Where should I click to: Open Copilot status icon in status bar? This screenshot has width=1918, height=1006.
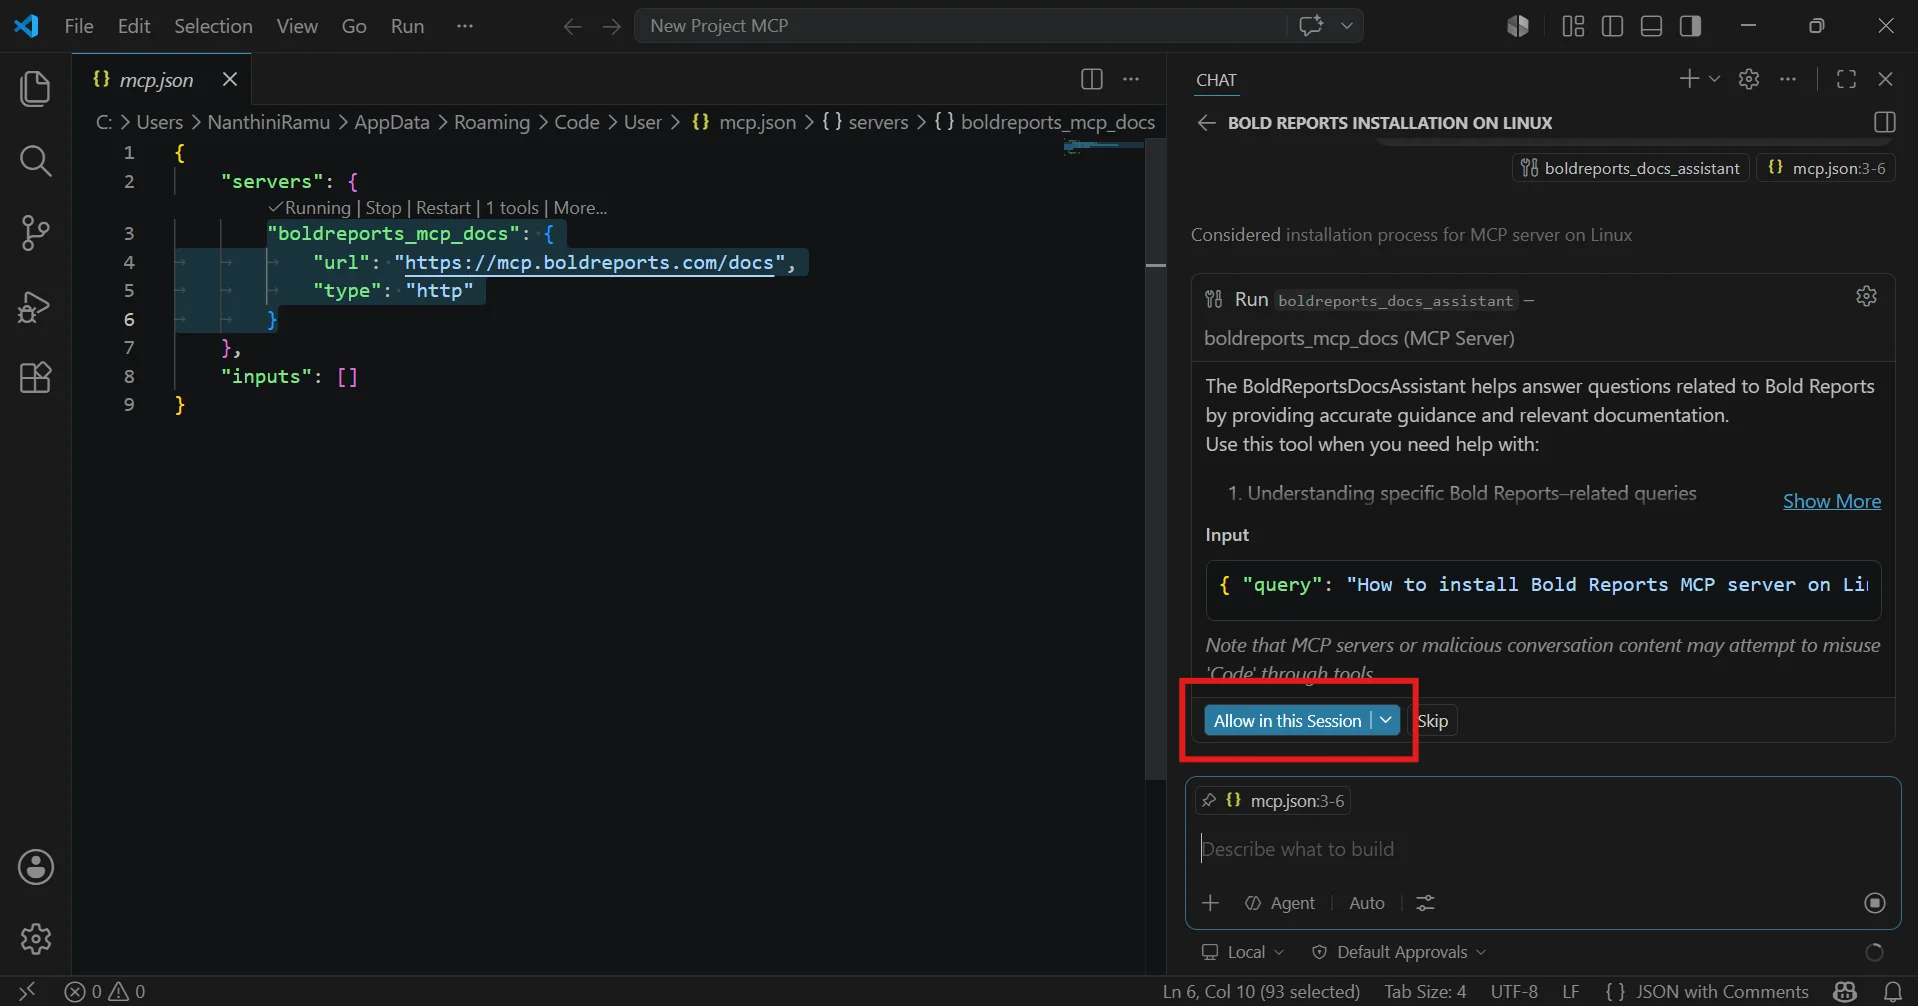1845,991
